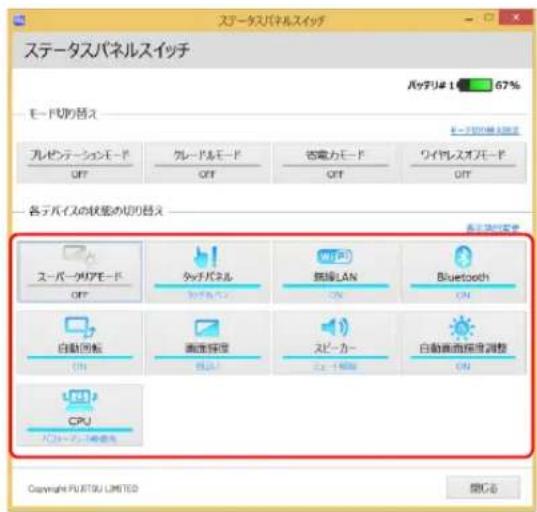Enable 省電力モード
This screenshot has height=512, width=537.
click(335, 163)
